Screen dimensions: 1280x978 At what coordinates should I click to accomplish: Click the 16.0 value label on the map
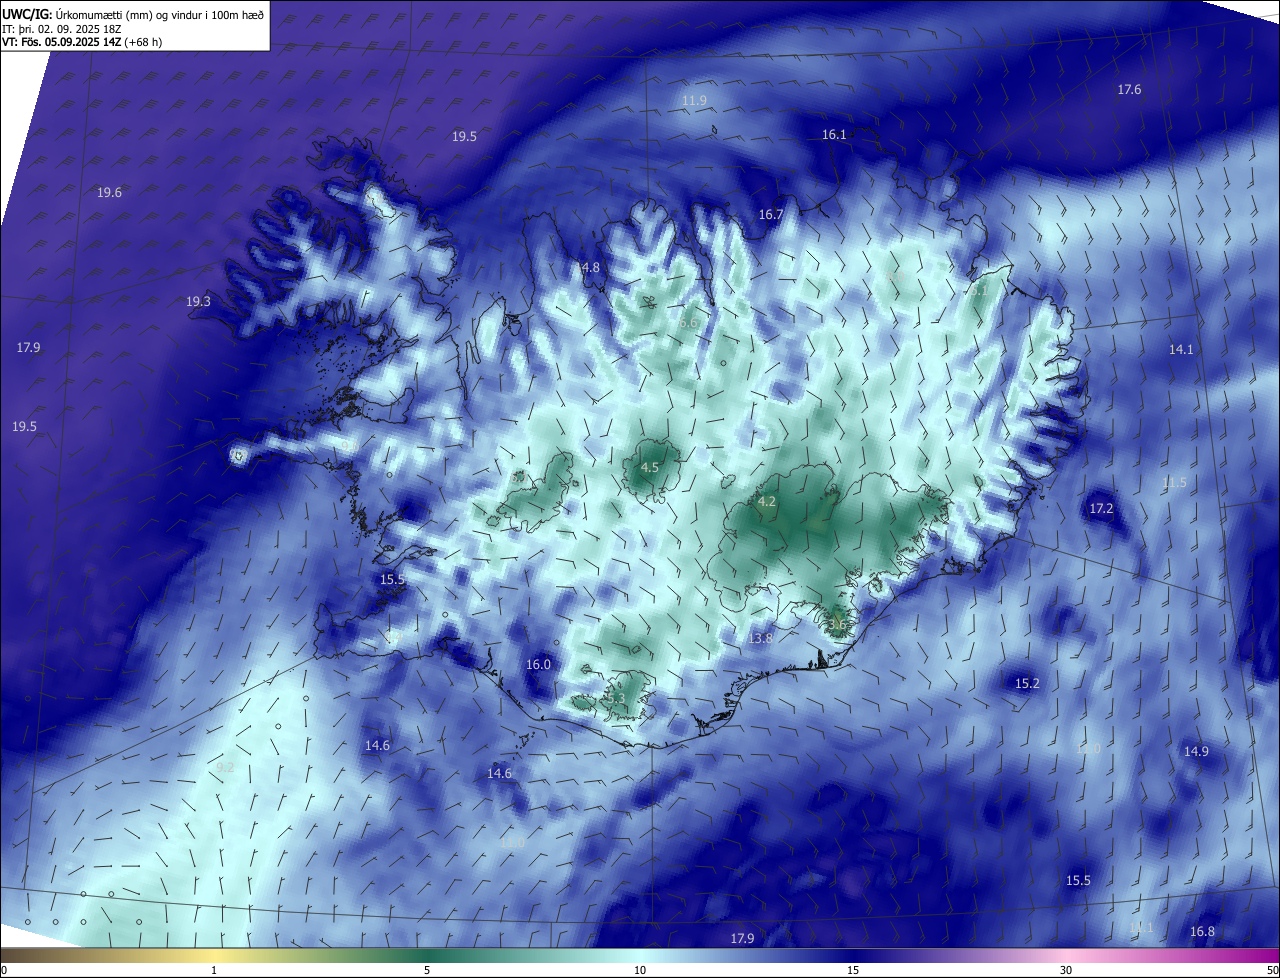click(x=538, y=665)
